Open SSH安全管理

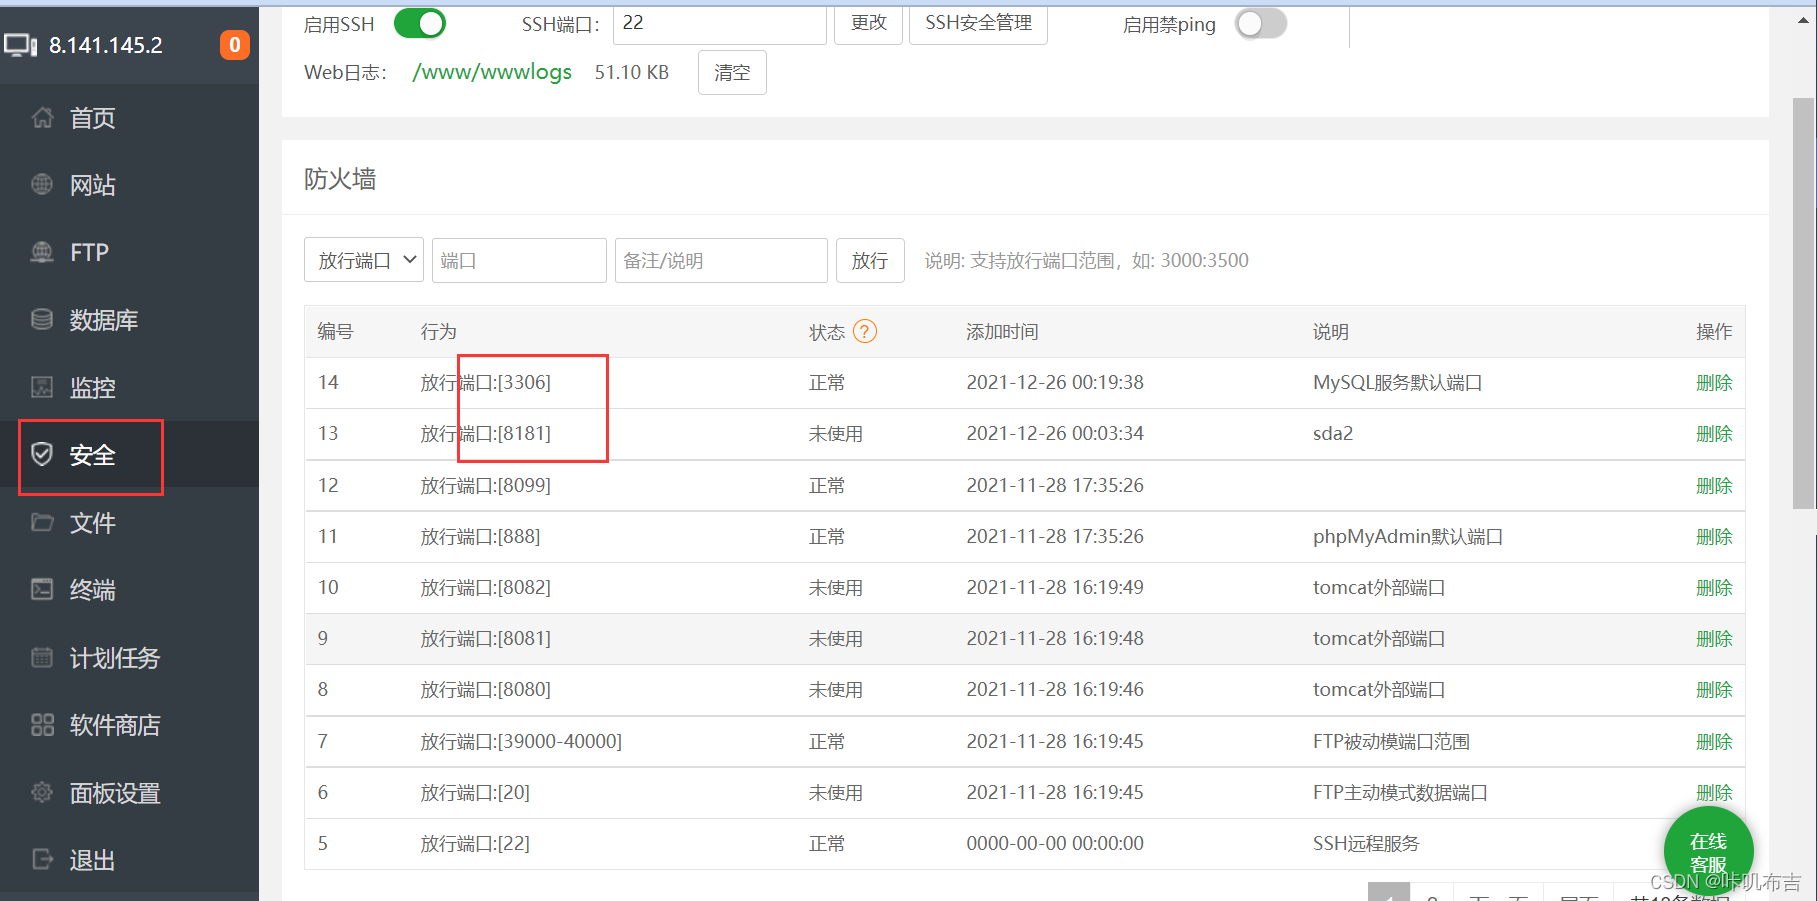pos(978,23)
